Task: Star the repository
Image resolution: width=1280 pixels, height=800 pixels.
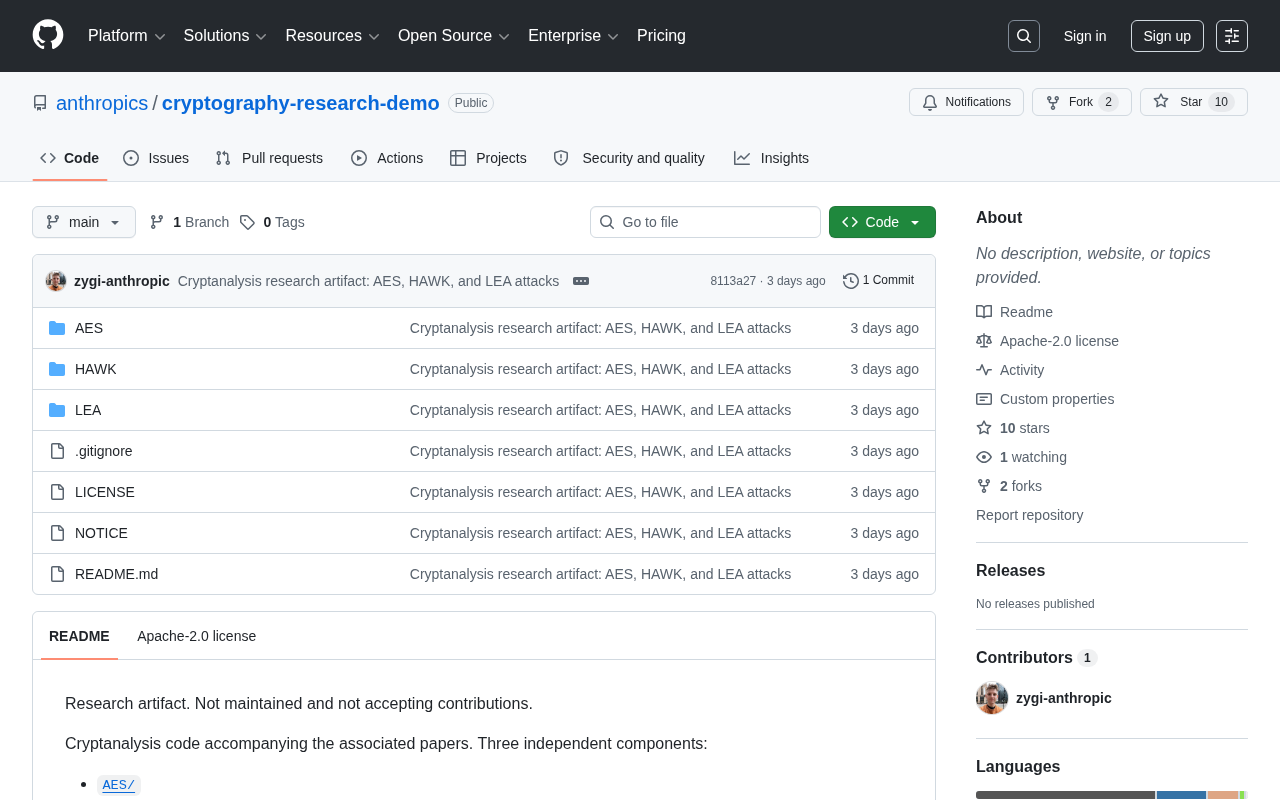Action: click(x=1194, y=102)
